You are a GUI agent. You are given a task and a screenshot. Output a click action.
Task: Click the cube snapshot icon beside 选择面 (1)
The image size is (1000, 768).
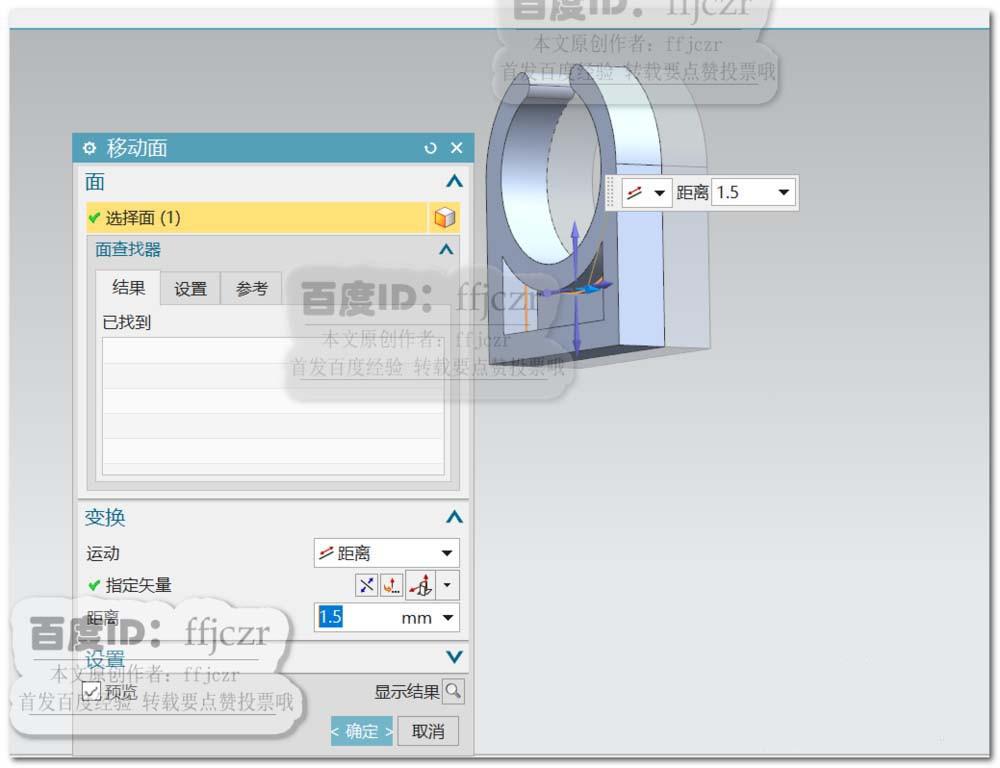pos(445,217)
